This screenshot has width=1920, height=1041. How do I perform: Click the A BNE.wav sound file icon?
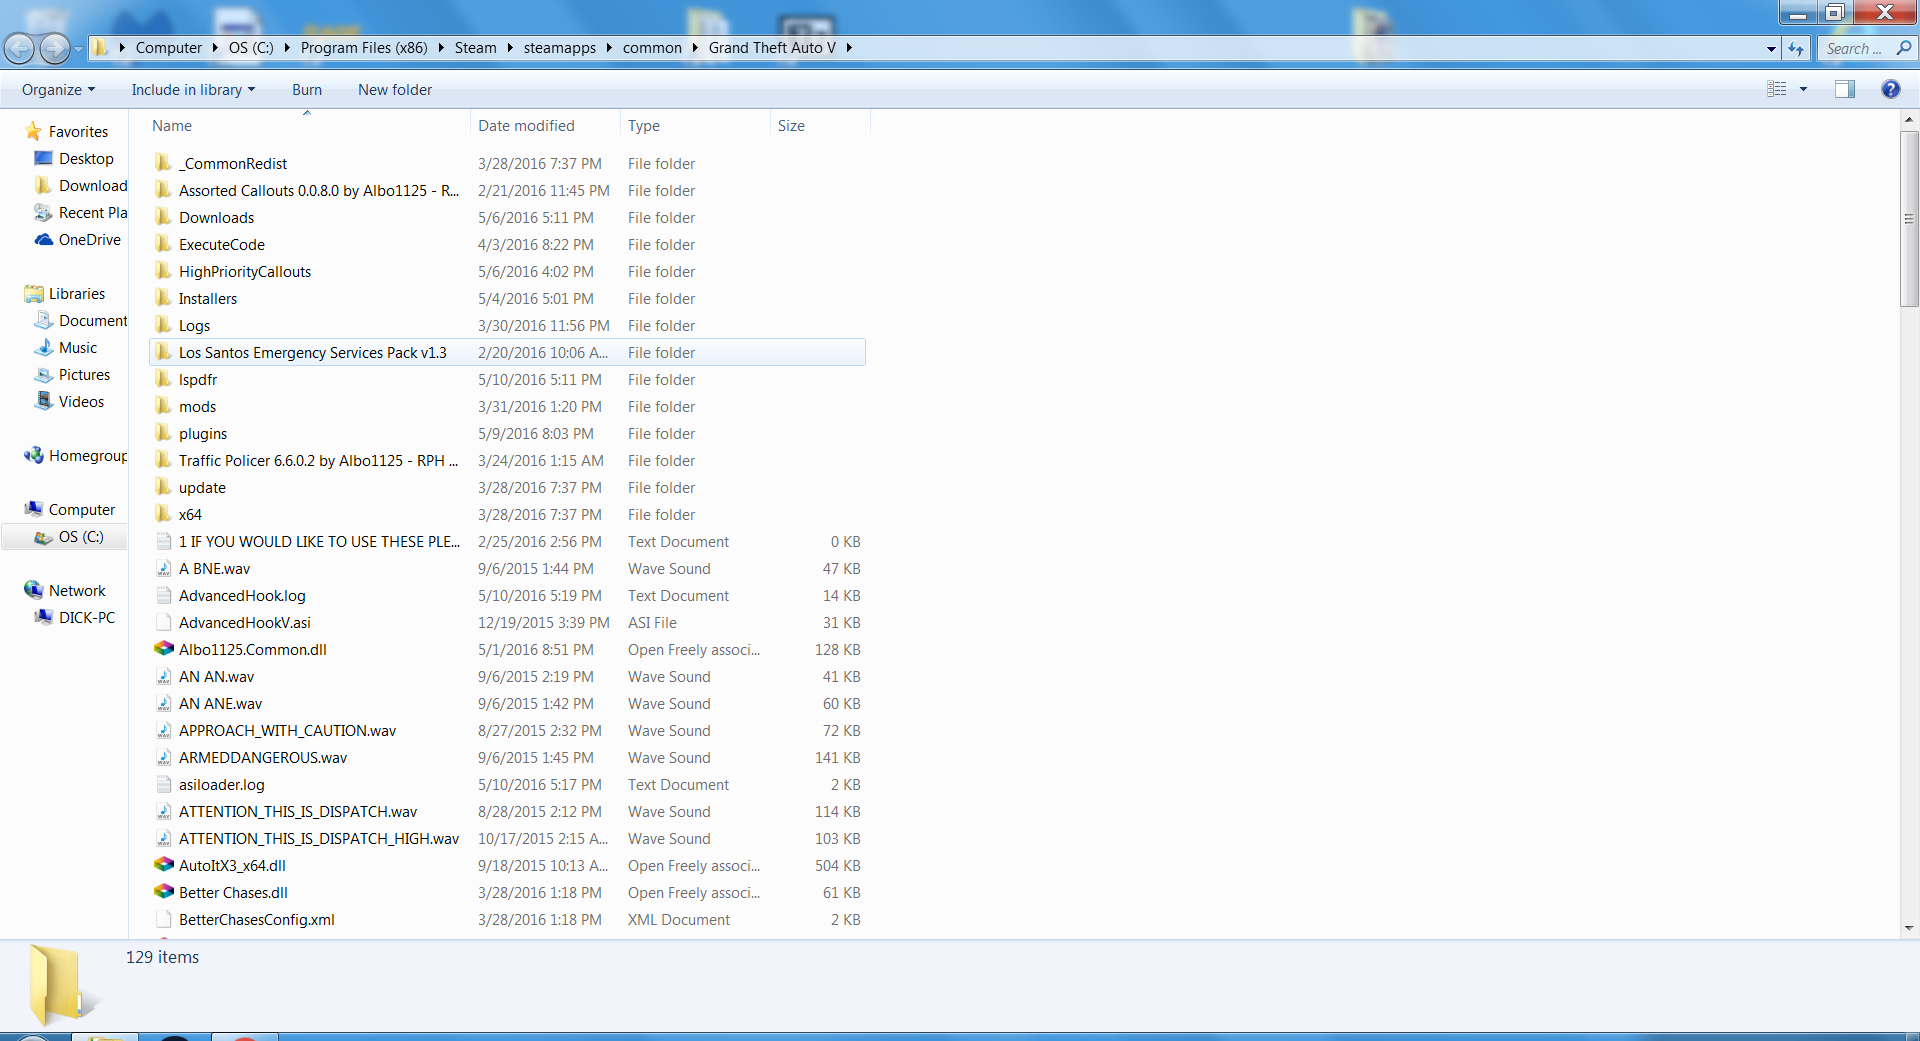pyautogui.click(x=164, y=568)
